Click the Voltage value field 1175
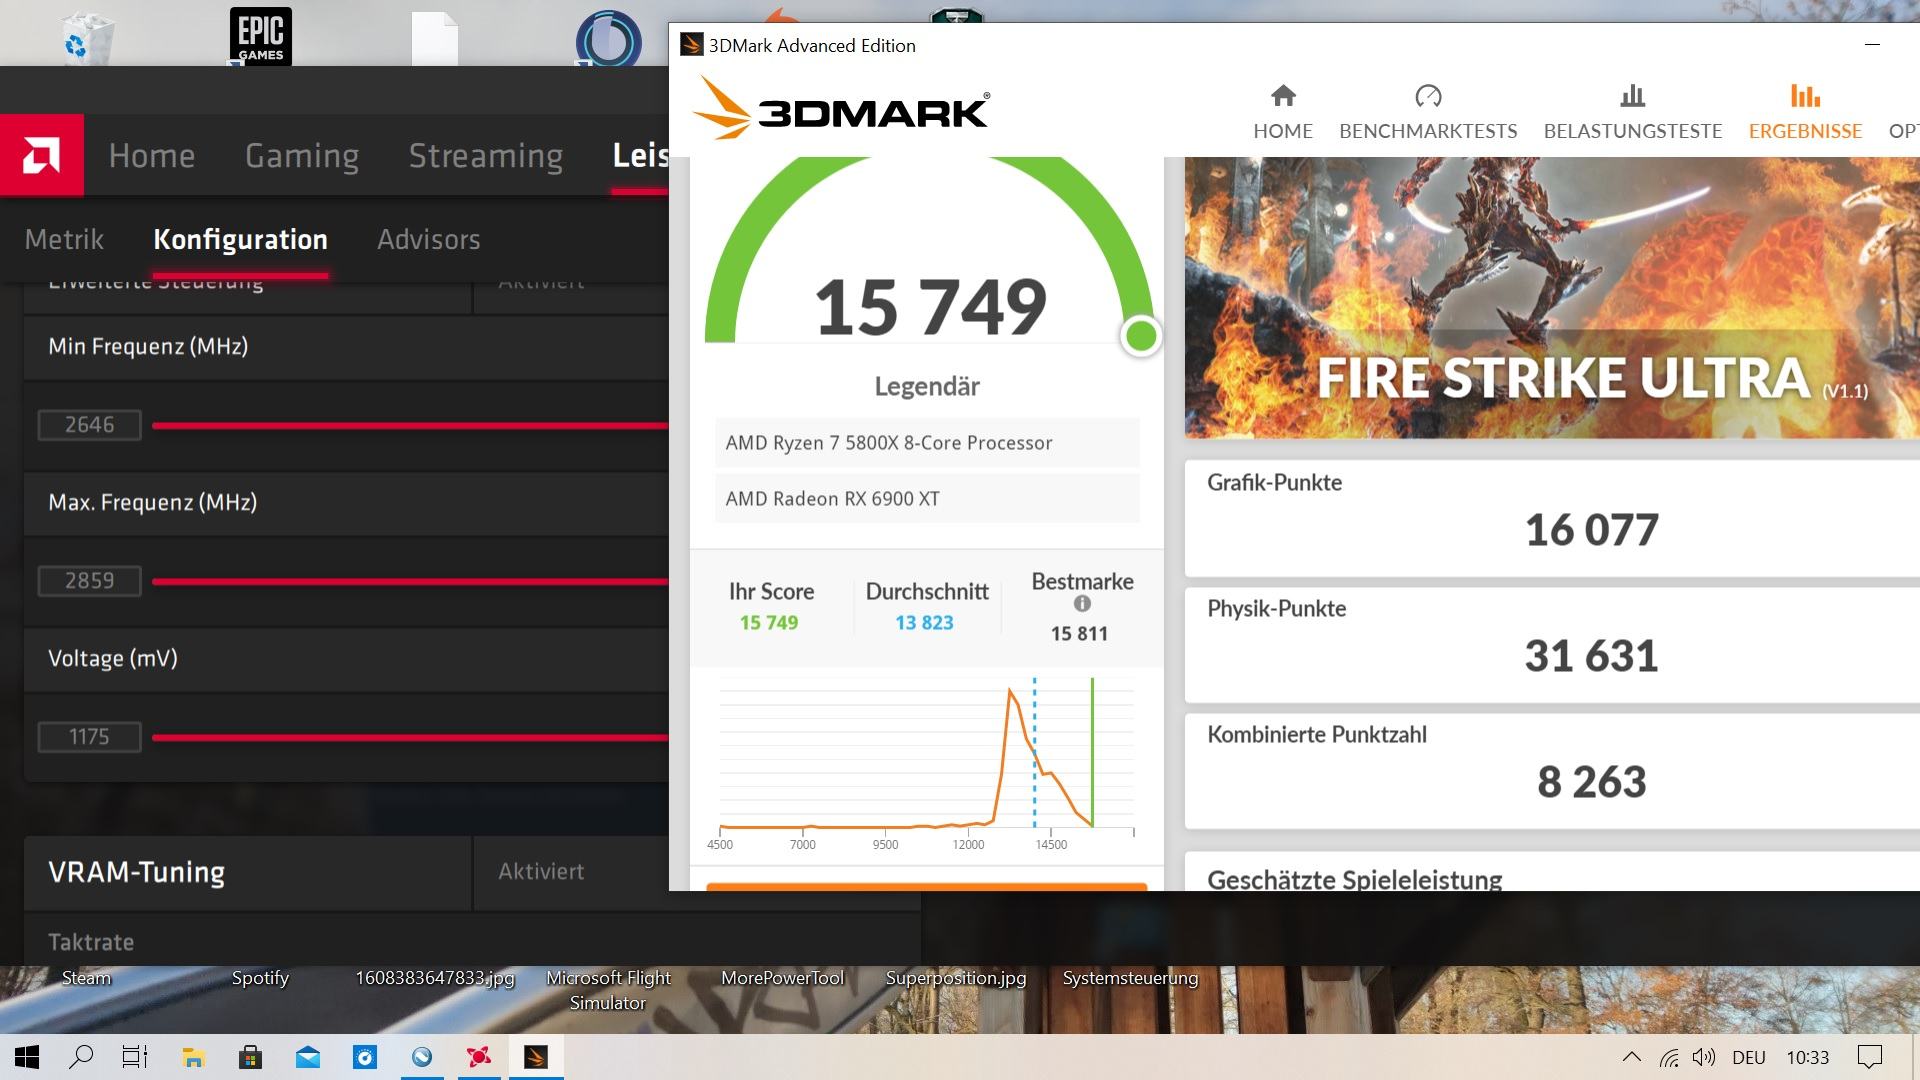 click(89, 737)
